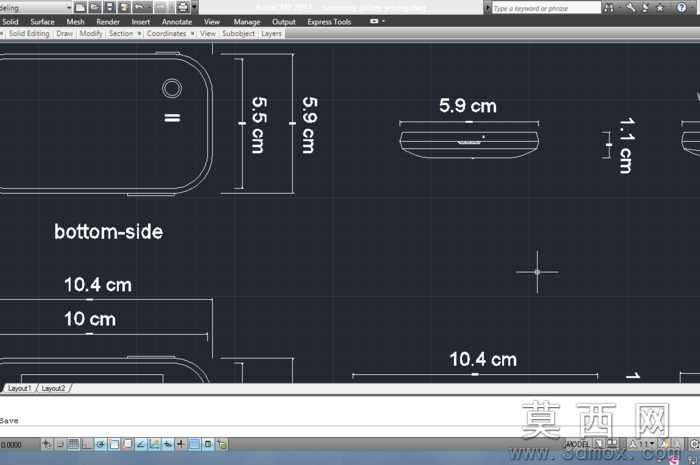
Task: Click the Save icon in quick access toolbar
Action: pyautogui.click(x=109, y=7)
